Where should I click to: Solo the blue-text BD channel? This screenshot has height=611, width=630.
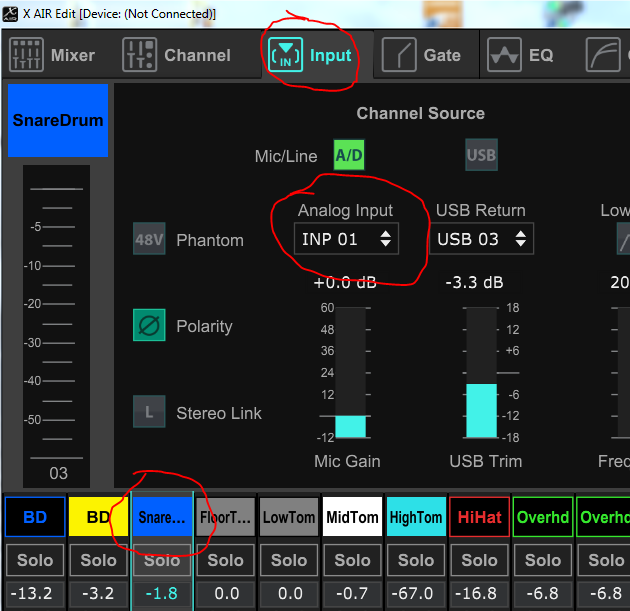tap(35, 560)
